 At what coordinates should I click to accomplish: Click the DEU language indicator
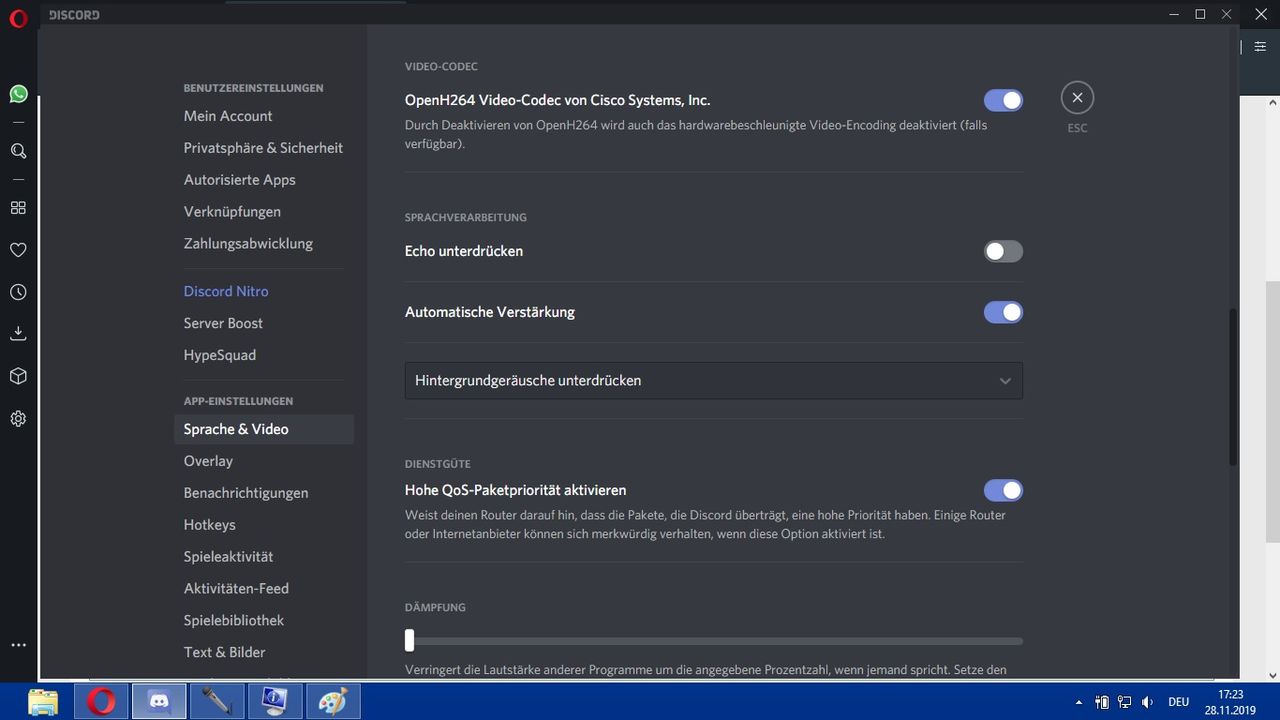(x=1178, y=702)
